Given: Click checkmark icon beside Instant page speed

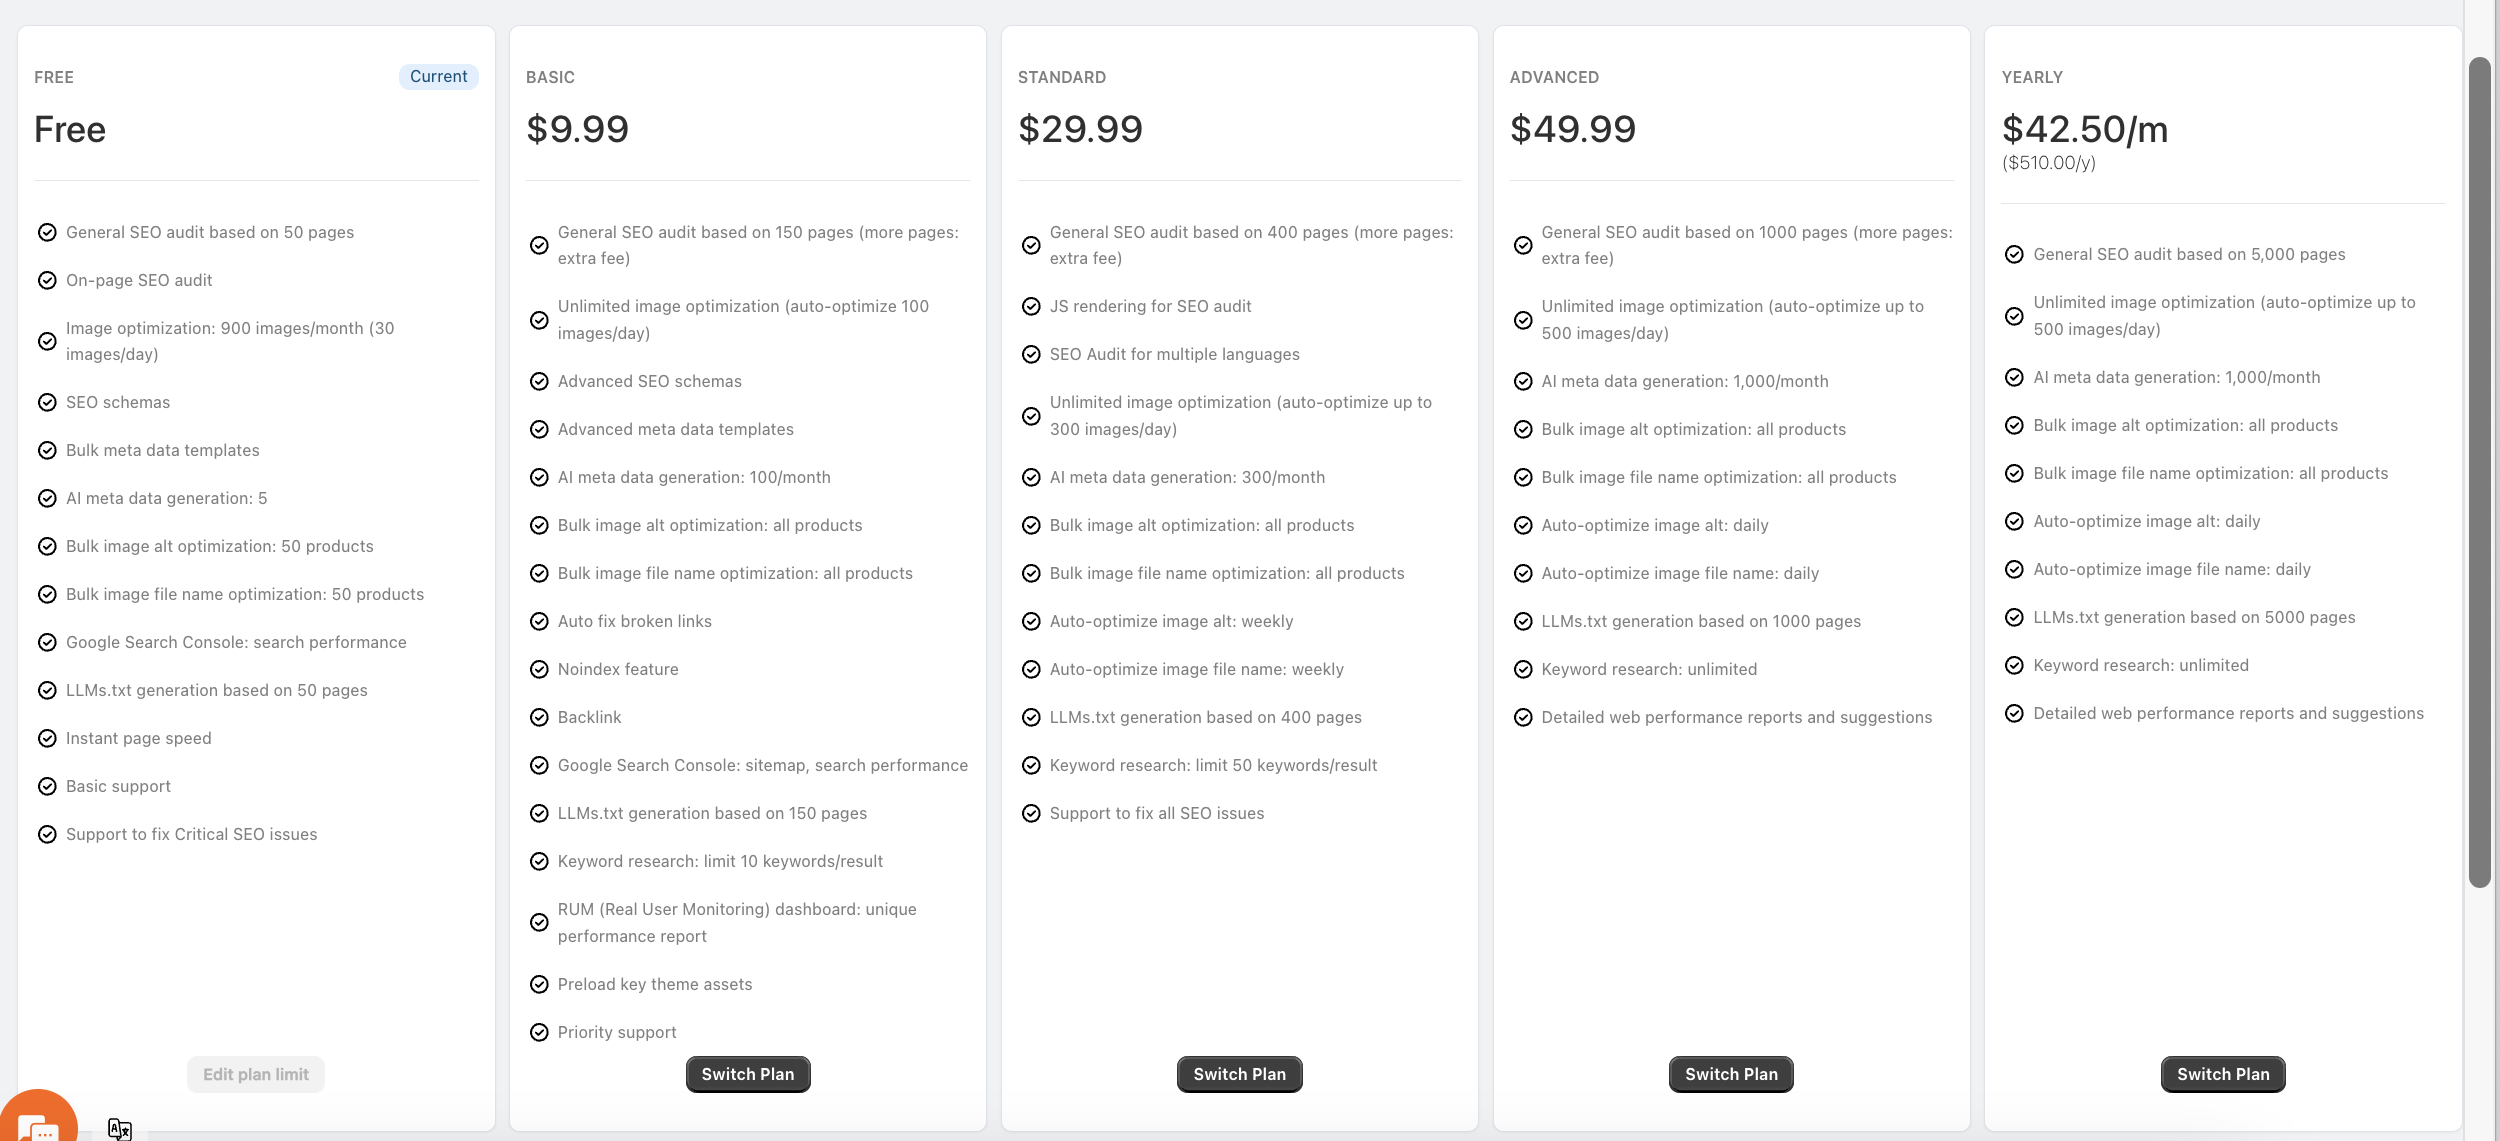Looking at the screenshot, I should coord(47,739).
